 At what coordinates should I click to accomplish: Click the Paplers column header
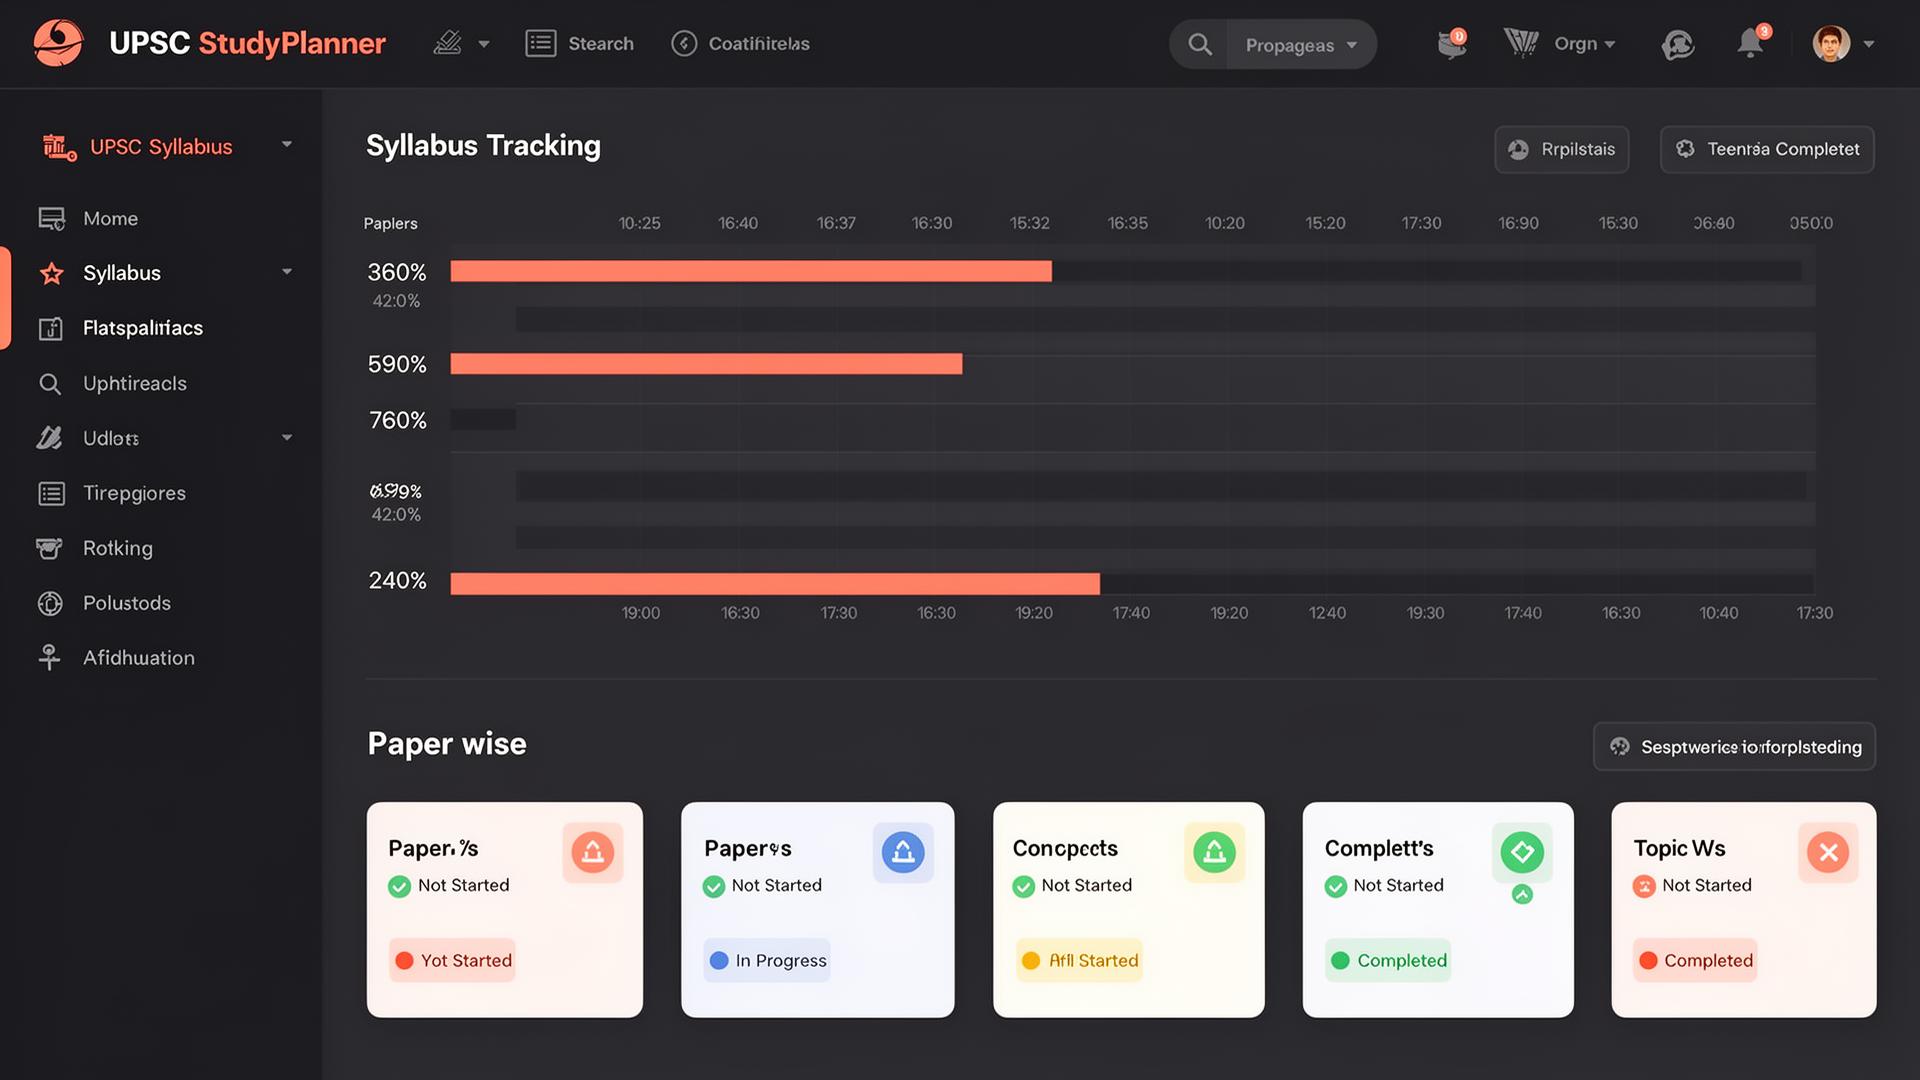point(390,223)
